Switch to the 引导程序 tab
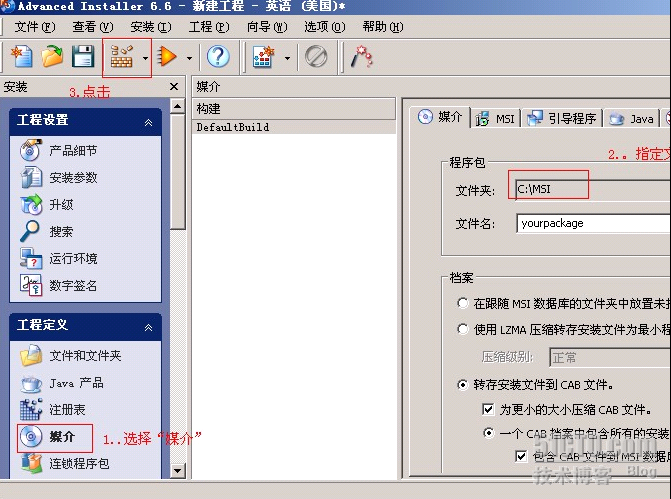This screenshot has height=499, width=671. (x=562, y=118)
